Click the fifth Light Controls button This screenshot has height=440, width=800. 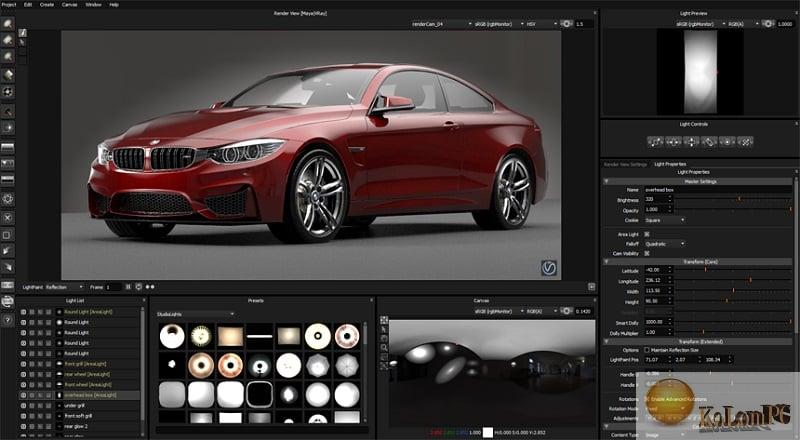click(x=728, y=142)
